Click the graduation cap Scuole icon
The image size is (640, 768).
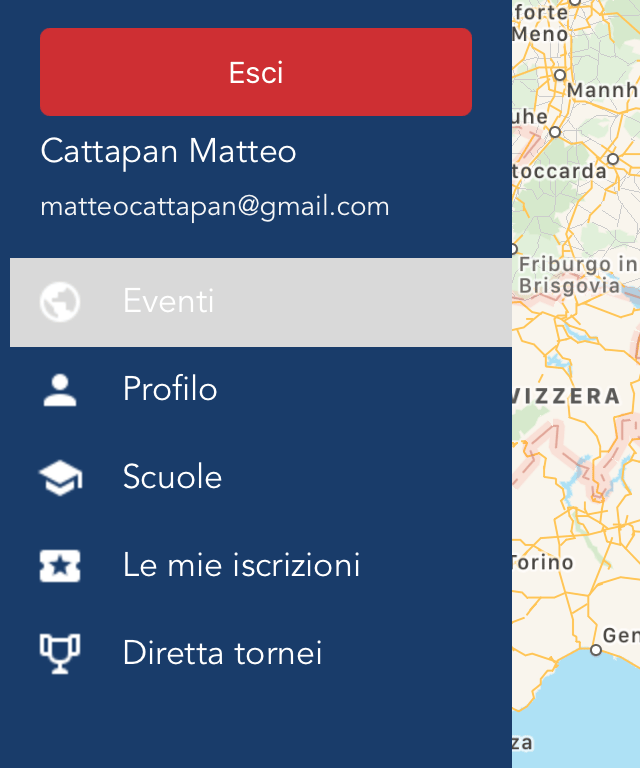60,478
